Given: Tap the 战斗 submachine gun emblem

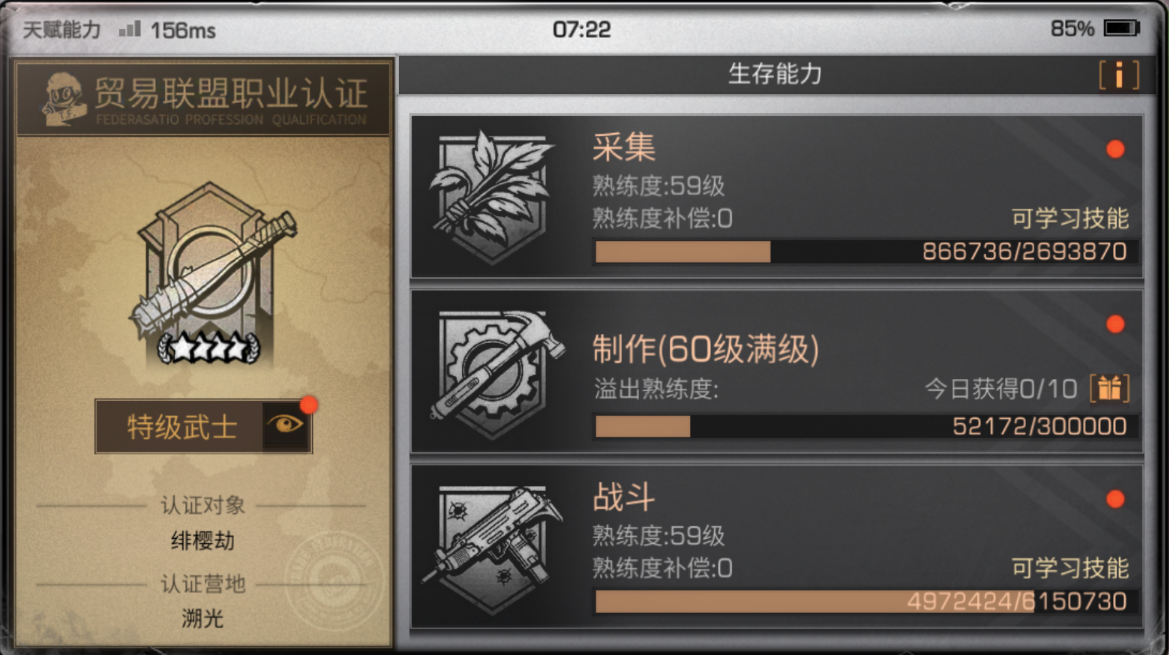Looking at the screenshot, I should 492,548.
